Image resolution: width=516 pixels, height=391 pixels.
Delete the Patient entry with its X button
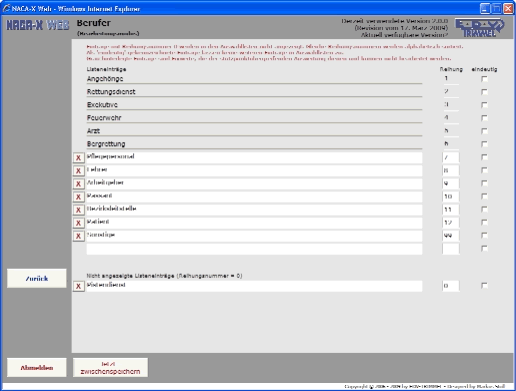point(79,223)
